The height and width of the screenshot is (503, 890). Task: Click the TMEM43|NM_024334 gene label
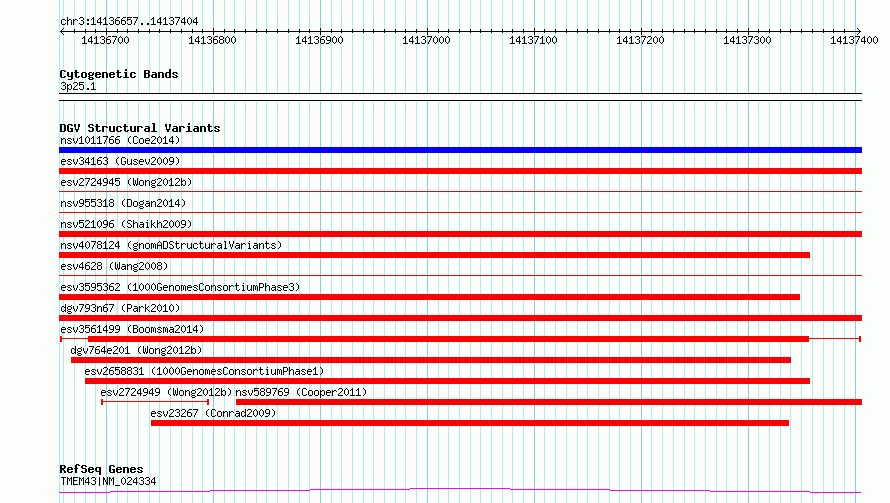click(108, 481)
